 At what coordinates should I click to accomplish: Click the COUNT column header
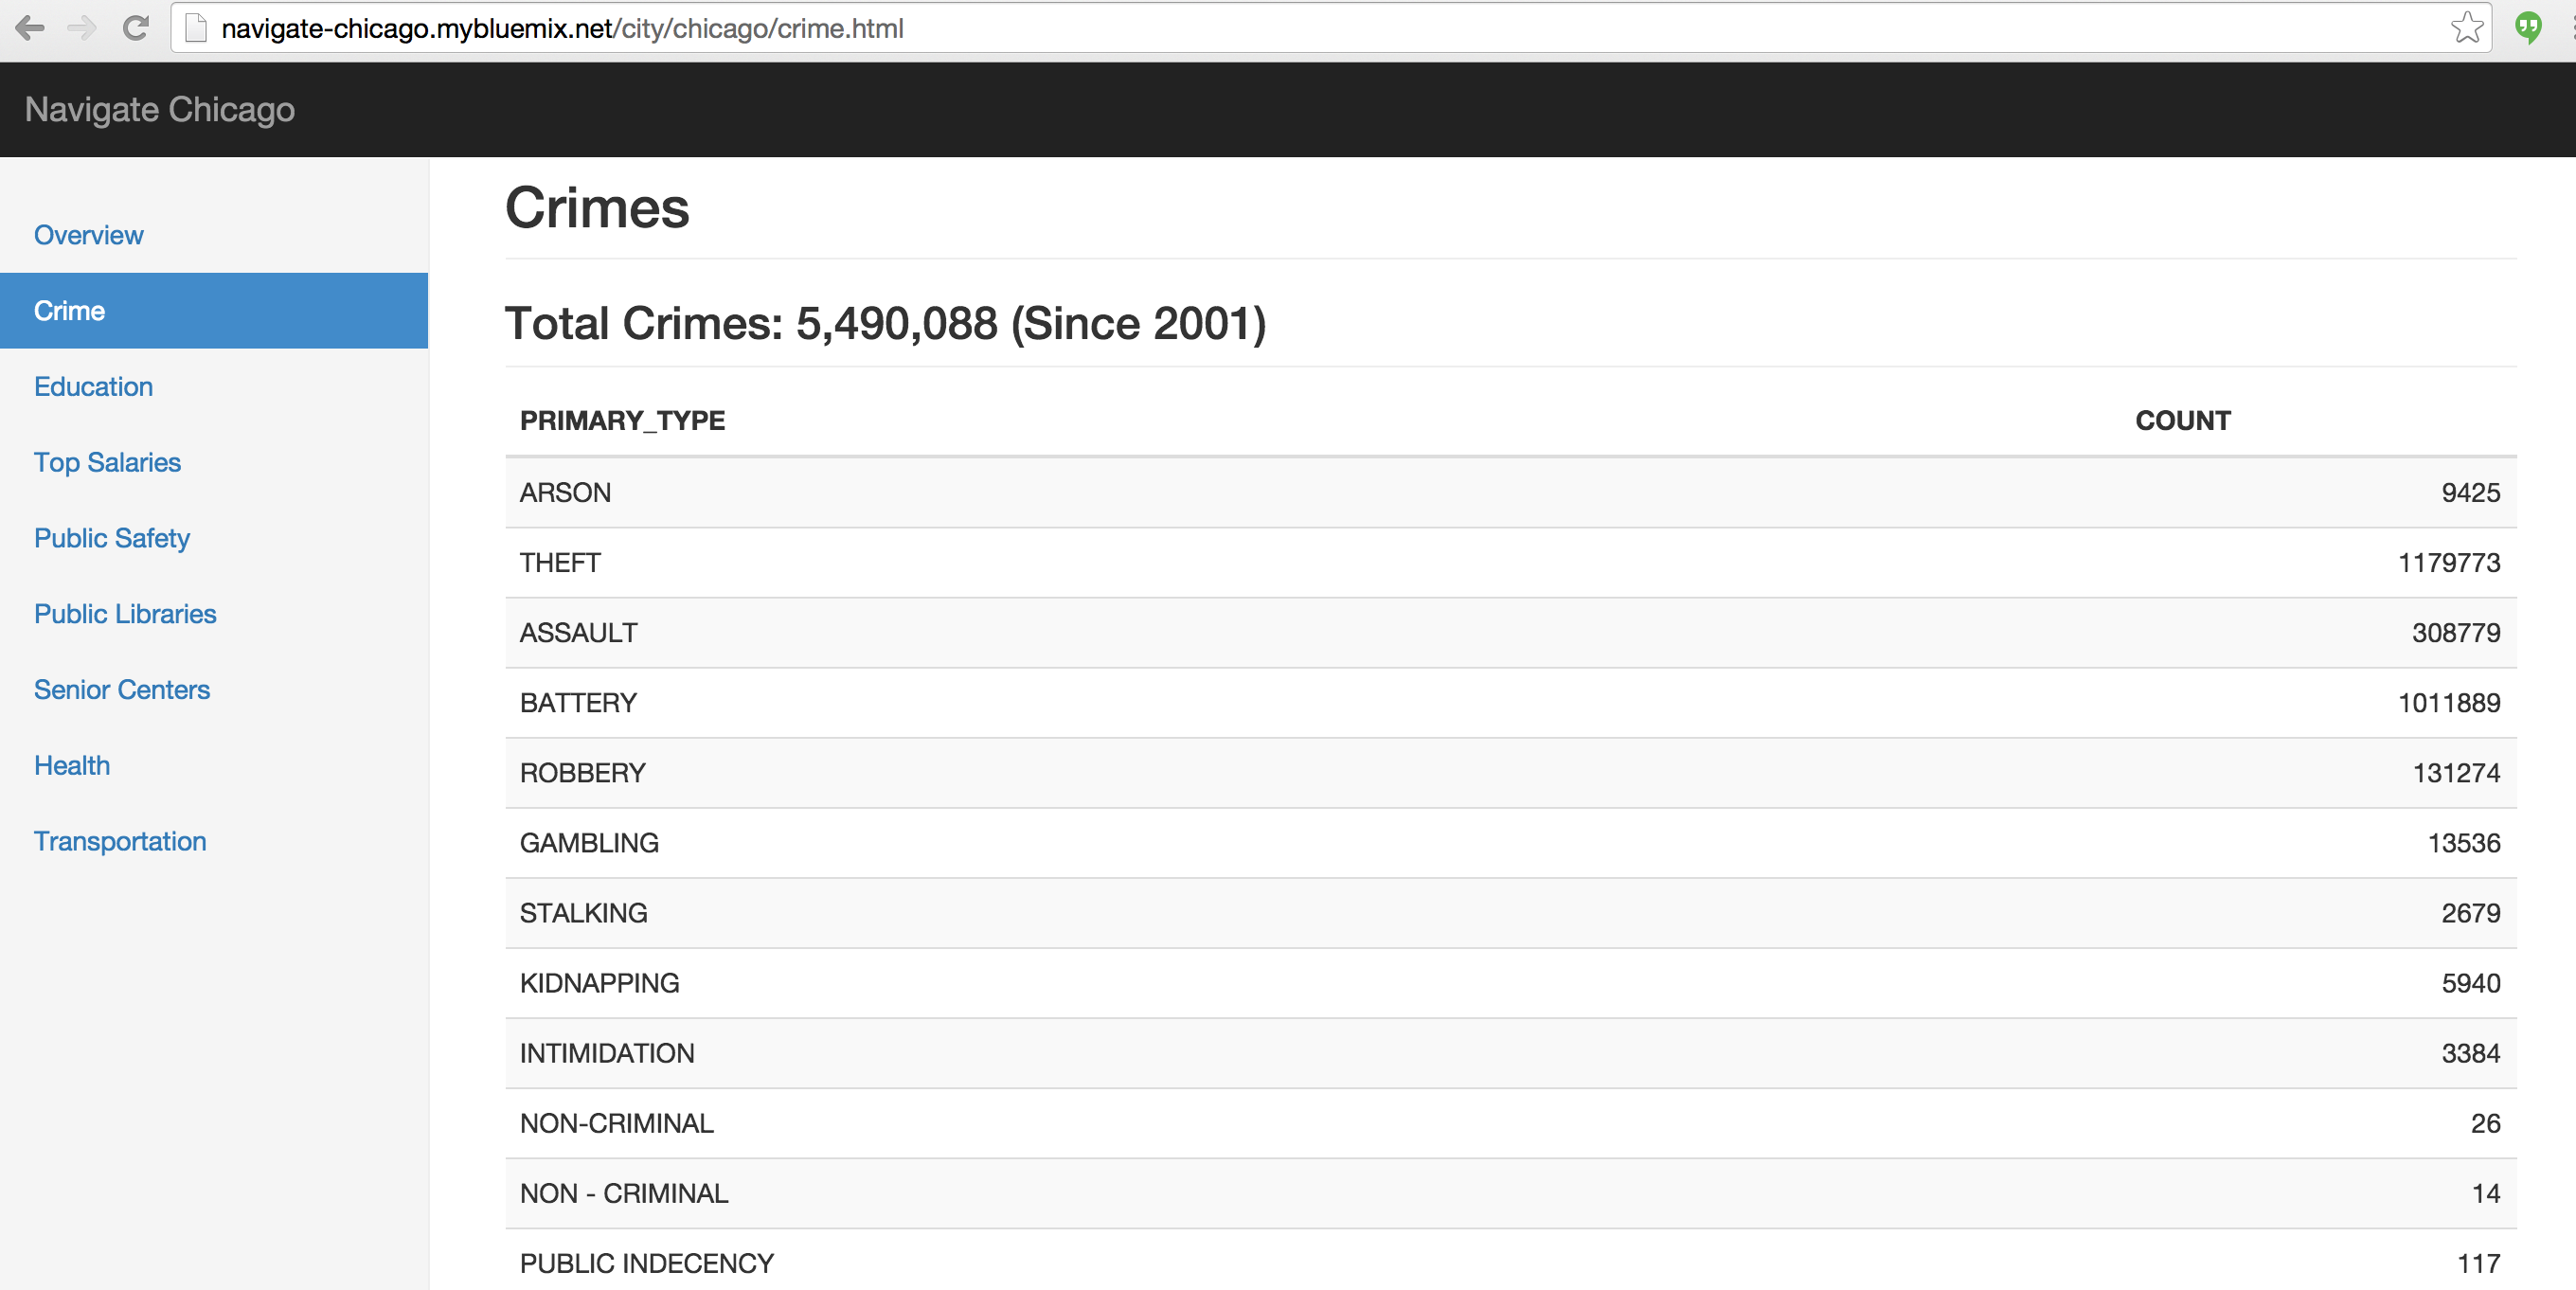(x=2182, y=421)
